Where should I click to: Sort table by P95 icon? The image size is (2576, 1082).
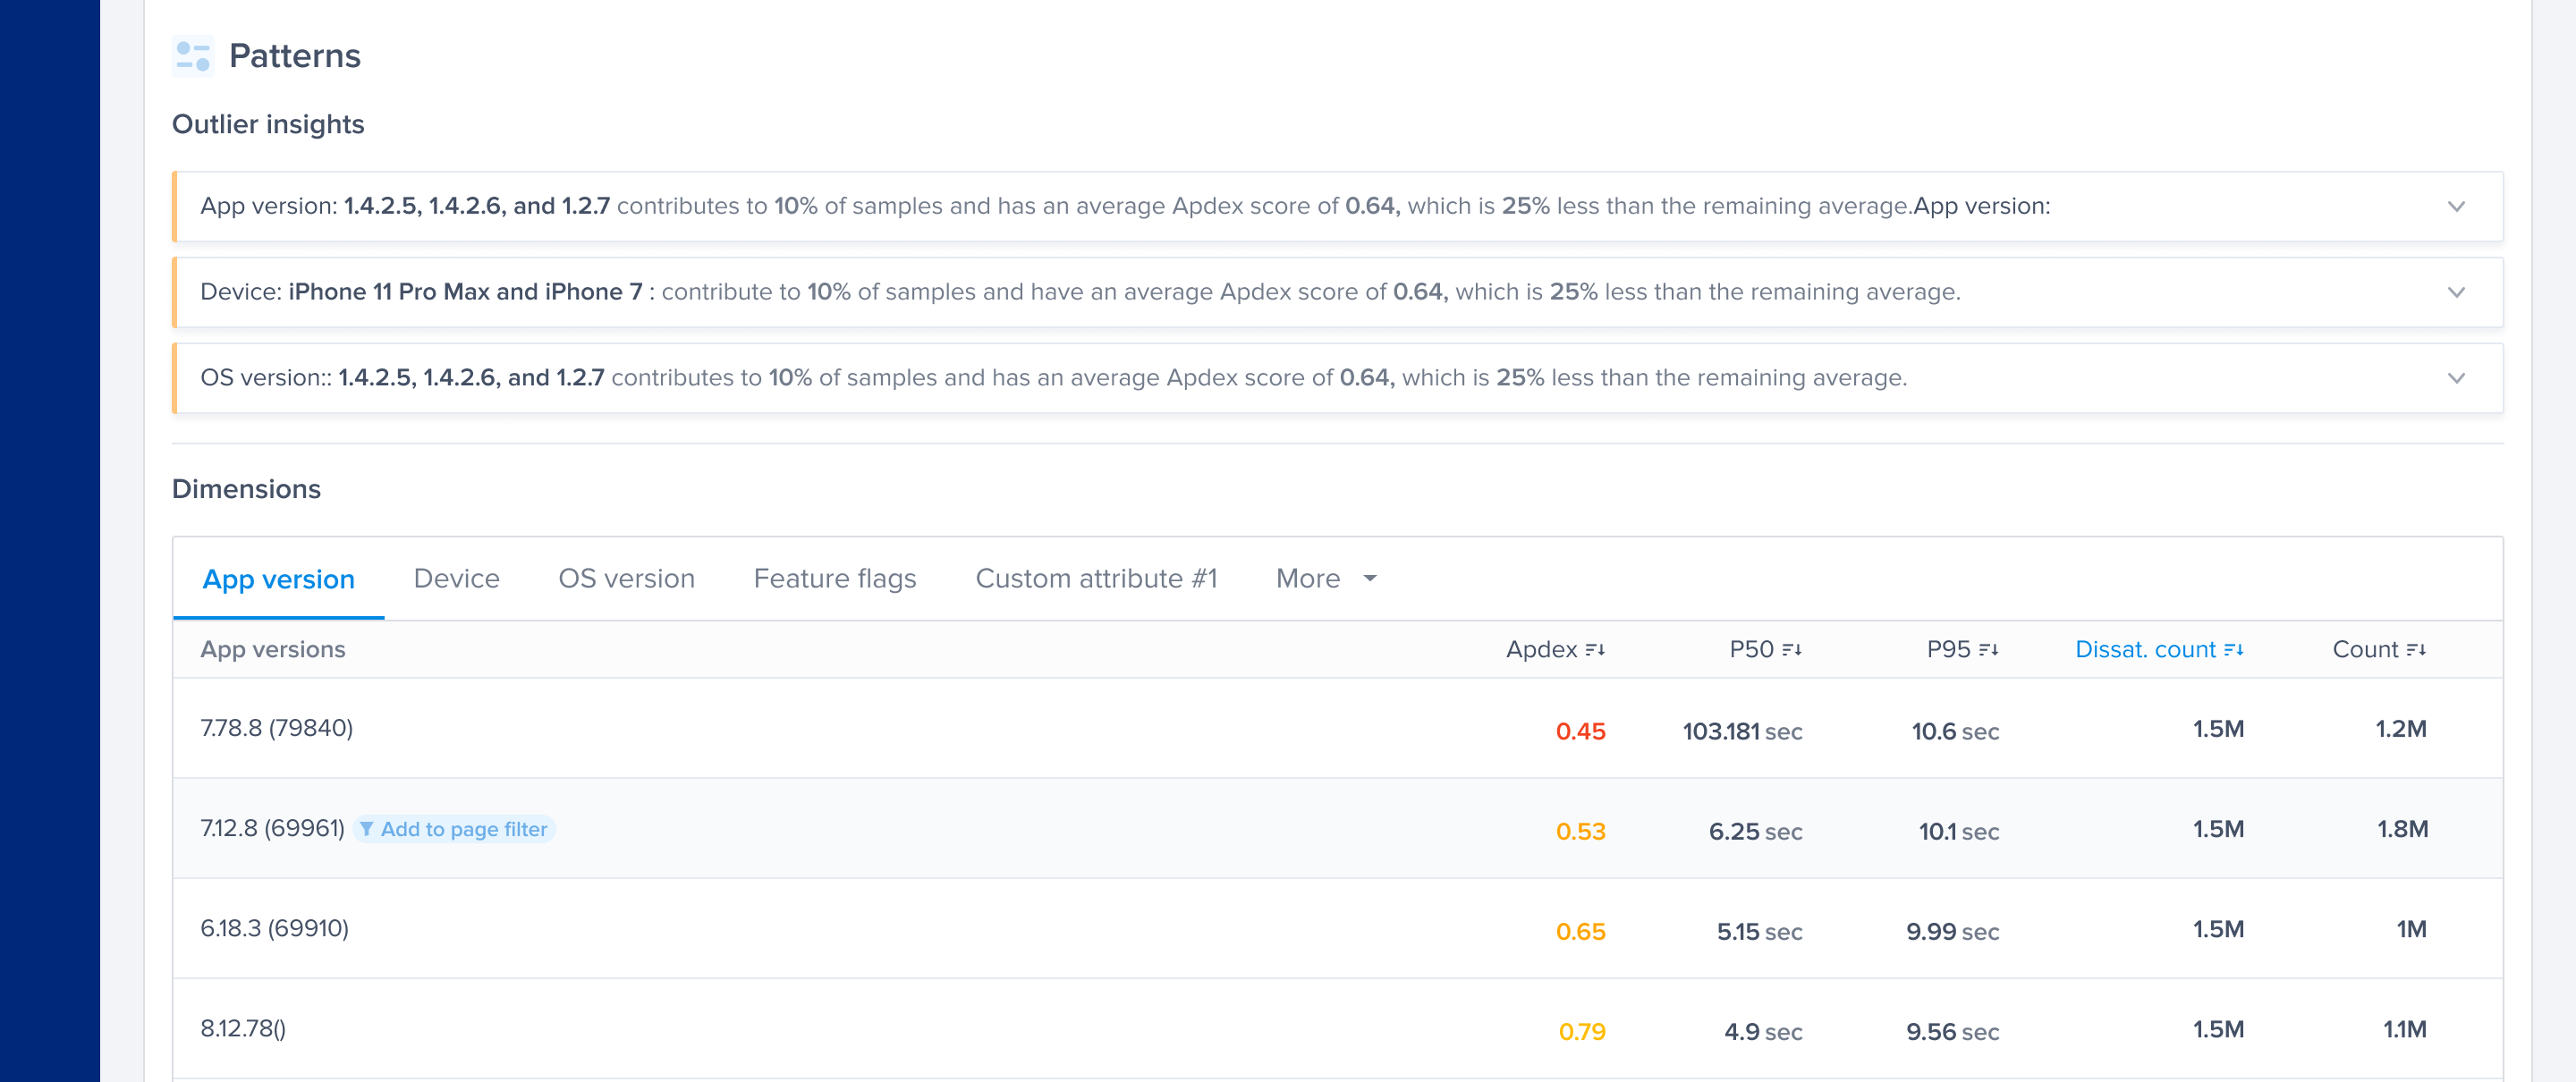tap(1989, 650)
